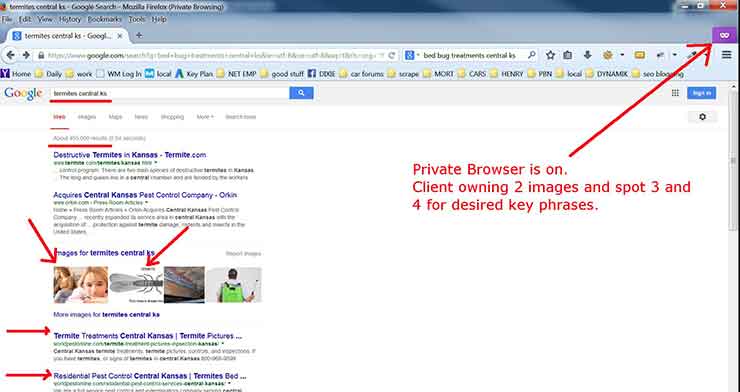Click the bookmark star icon

[550, 55]
